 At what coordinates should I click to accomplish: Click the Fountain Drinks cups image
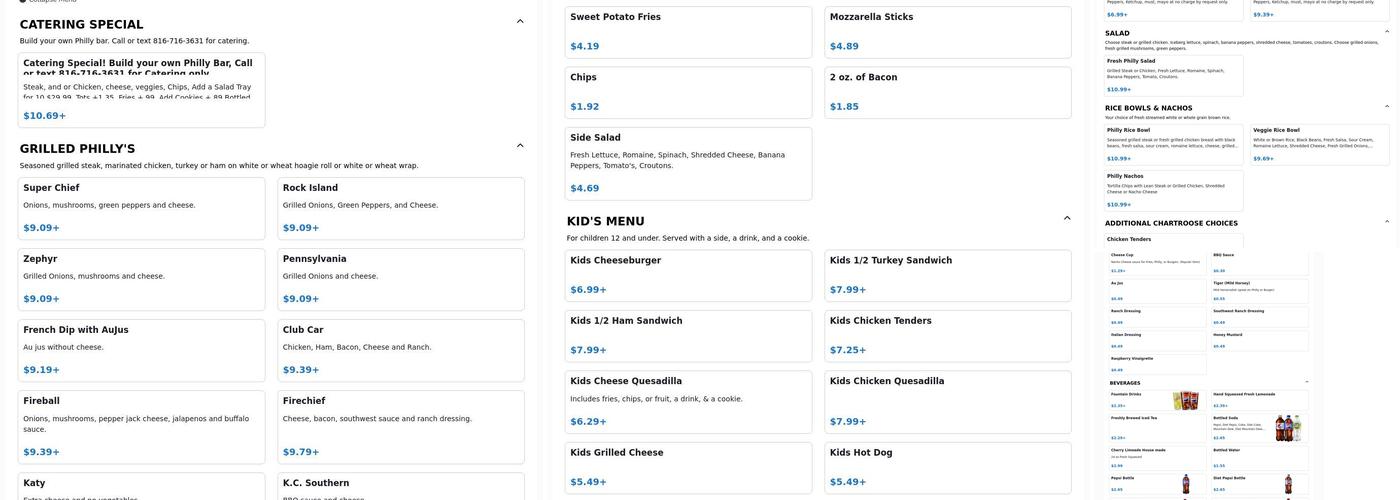coord(1186,401)
